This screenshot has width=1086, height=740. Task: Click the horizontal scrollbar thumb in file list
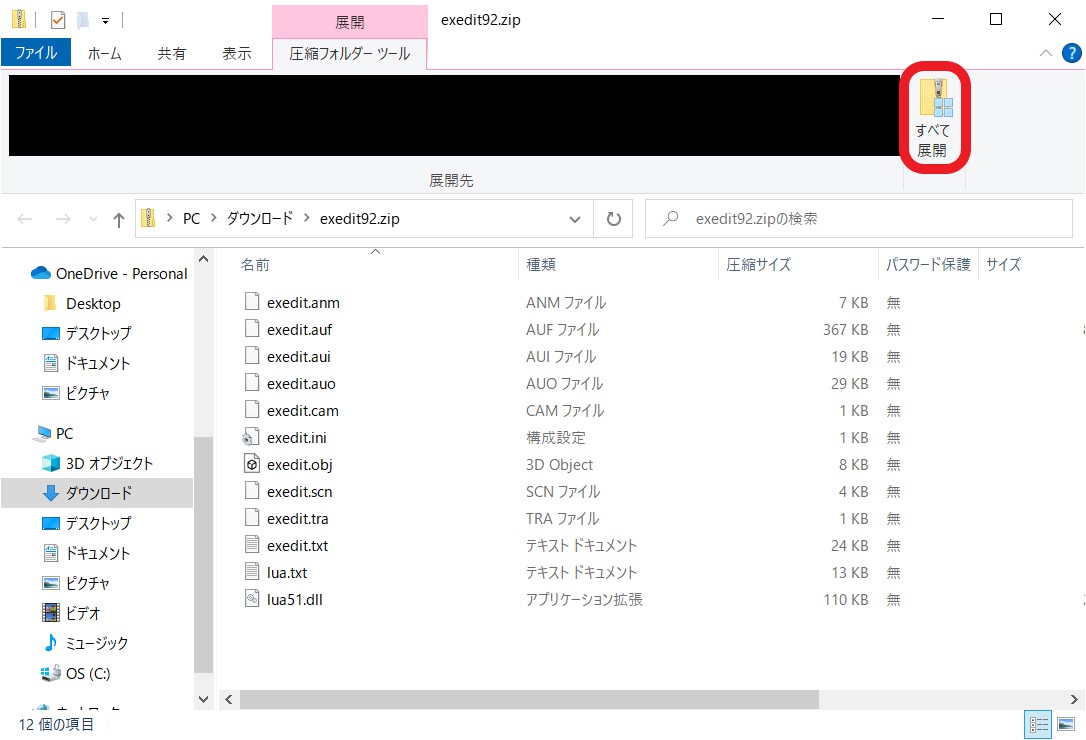pos(529,700)
